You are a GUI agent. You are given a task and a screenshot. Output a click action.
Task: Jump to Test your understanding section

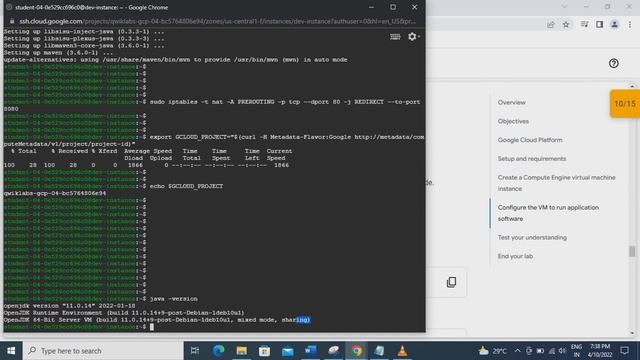(532, 238)
